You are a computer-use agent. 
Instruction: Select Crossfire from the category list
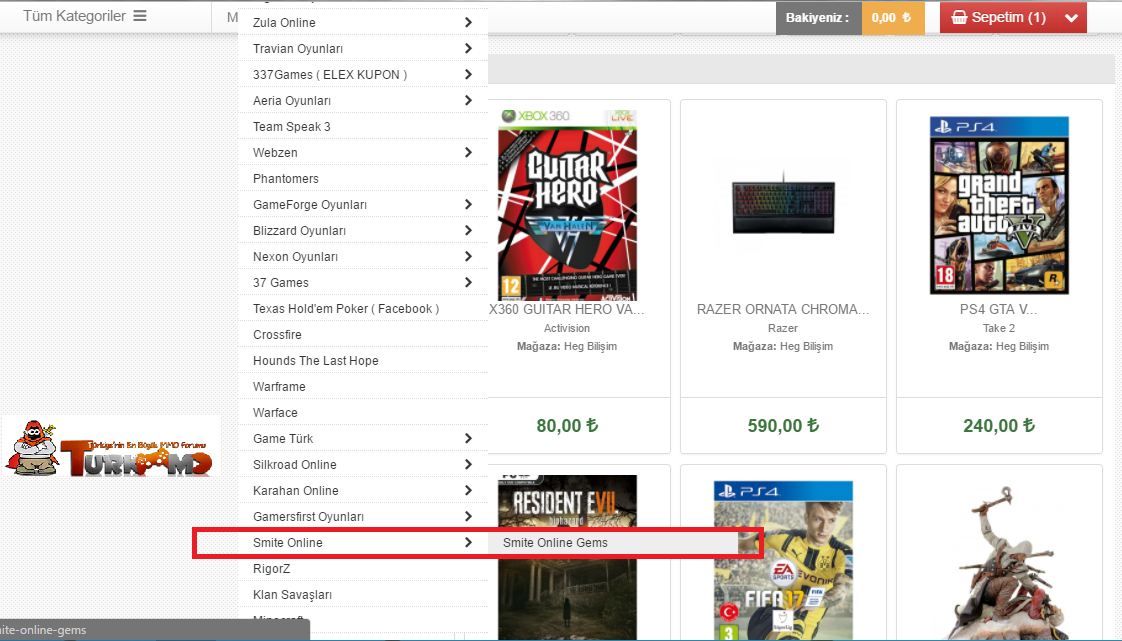[277, 335]
